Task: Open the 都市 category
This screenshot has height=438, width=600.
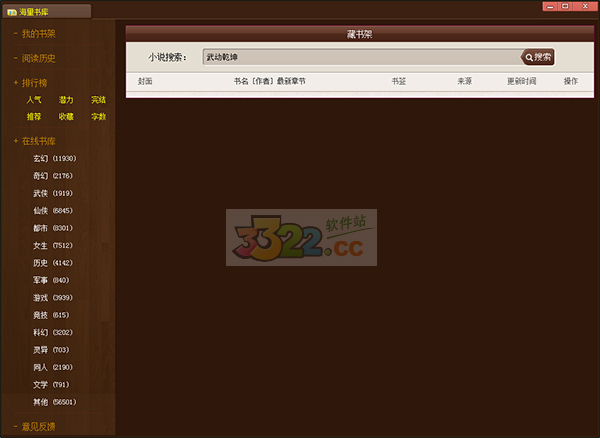Action: [x=53, y=228]
